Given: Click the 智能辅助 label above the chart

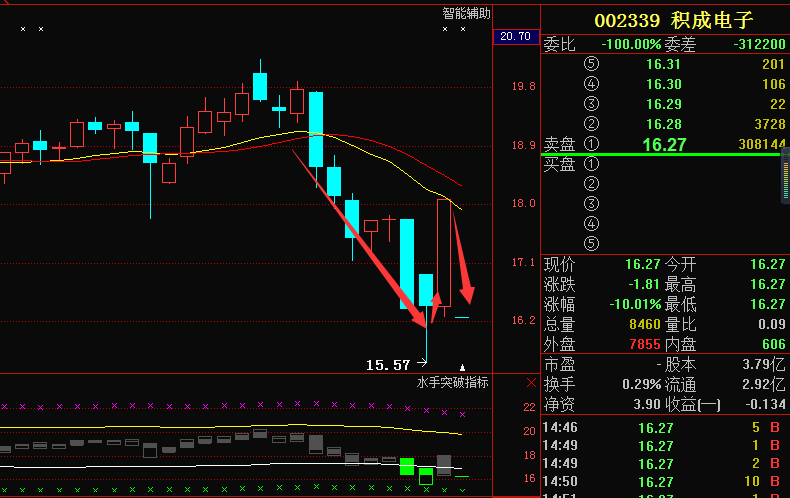Looking at the screenshot, I should (466, 13).
